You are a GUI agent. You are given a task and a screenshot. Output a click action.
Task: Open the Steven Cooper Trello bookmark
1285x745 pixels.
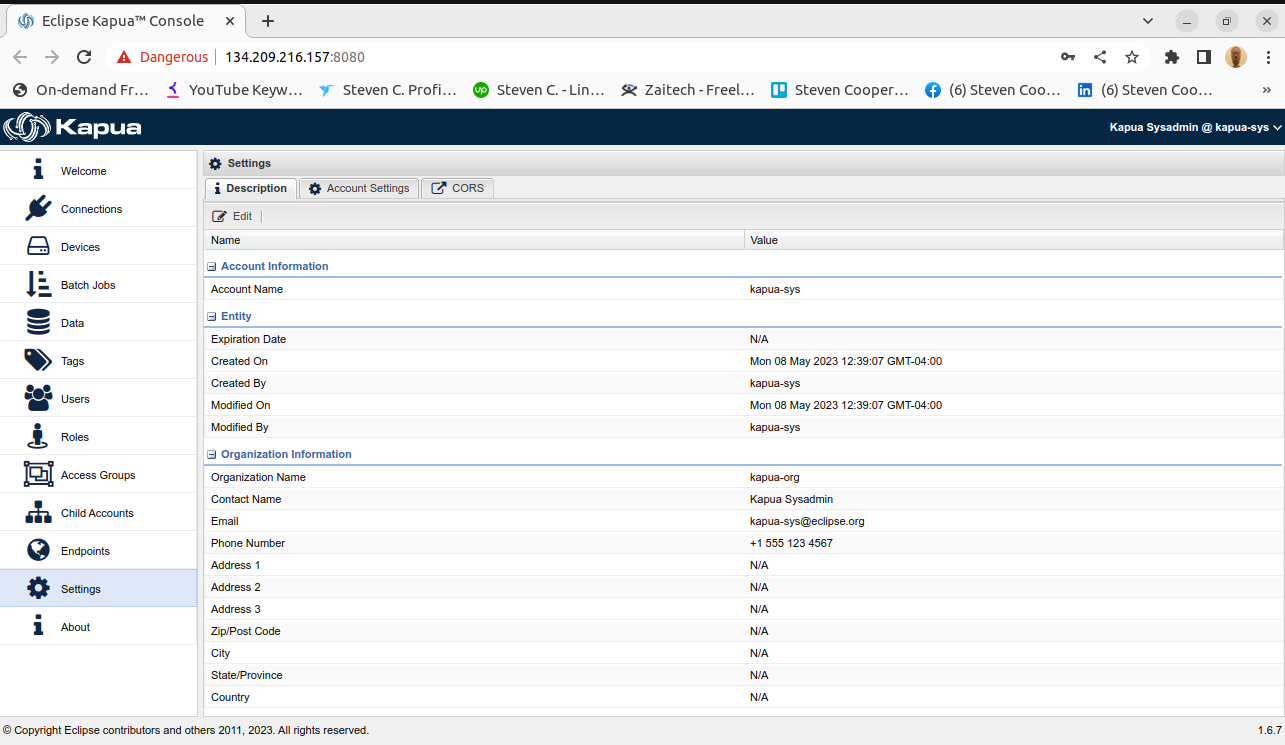pyautogui.click(x=840, y=90)
